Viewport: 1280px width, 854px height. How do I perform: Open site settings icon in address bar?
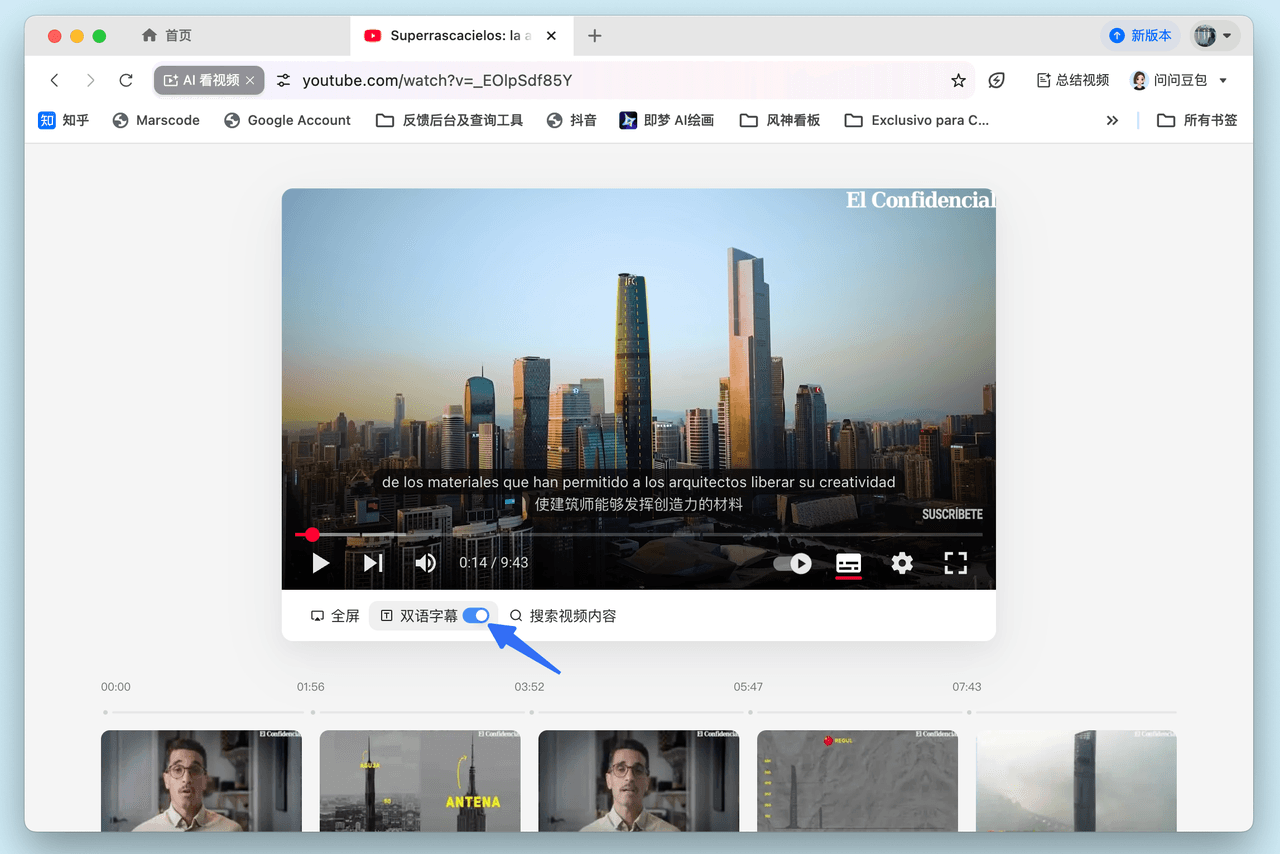point(284,80)
